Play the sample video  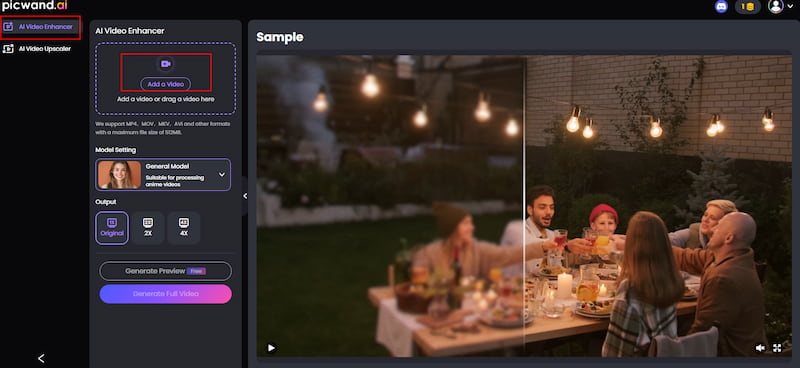click(271, 348)
